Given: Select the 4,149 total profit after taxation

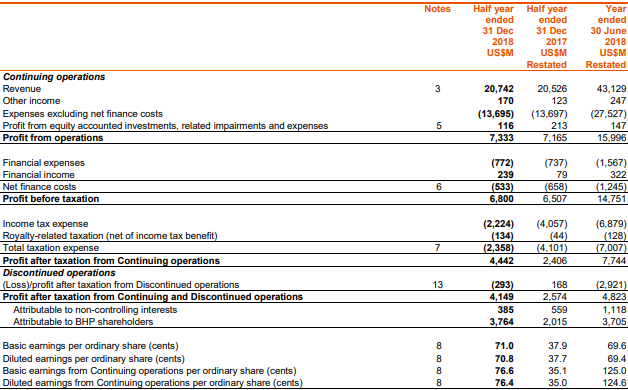Looking at the screenshot, I should 501,297.
